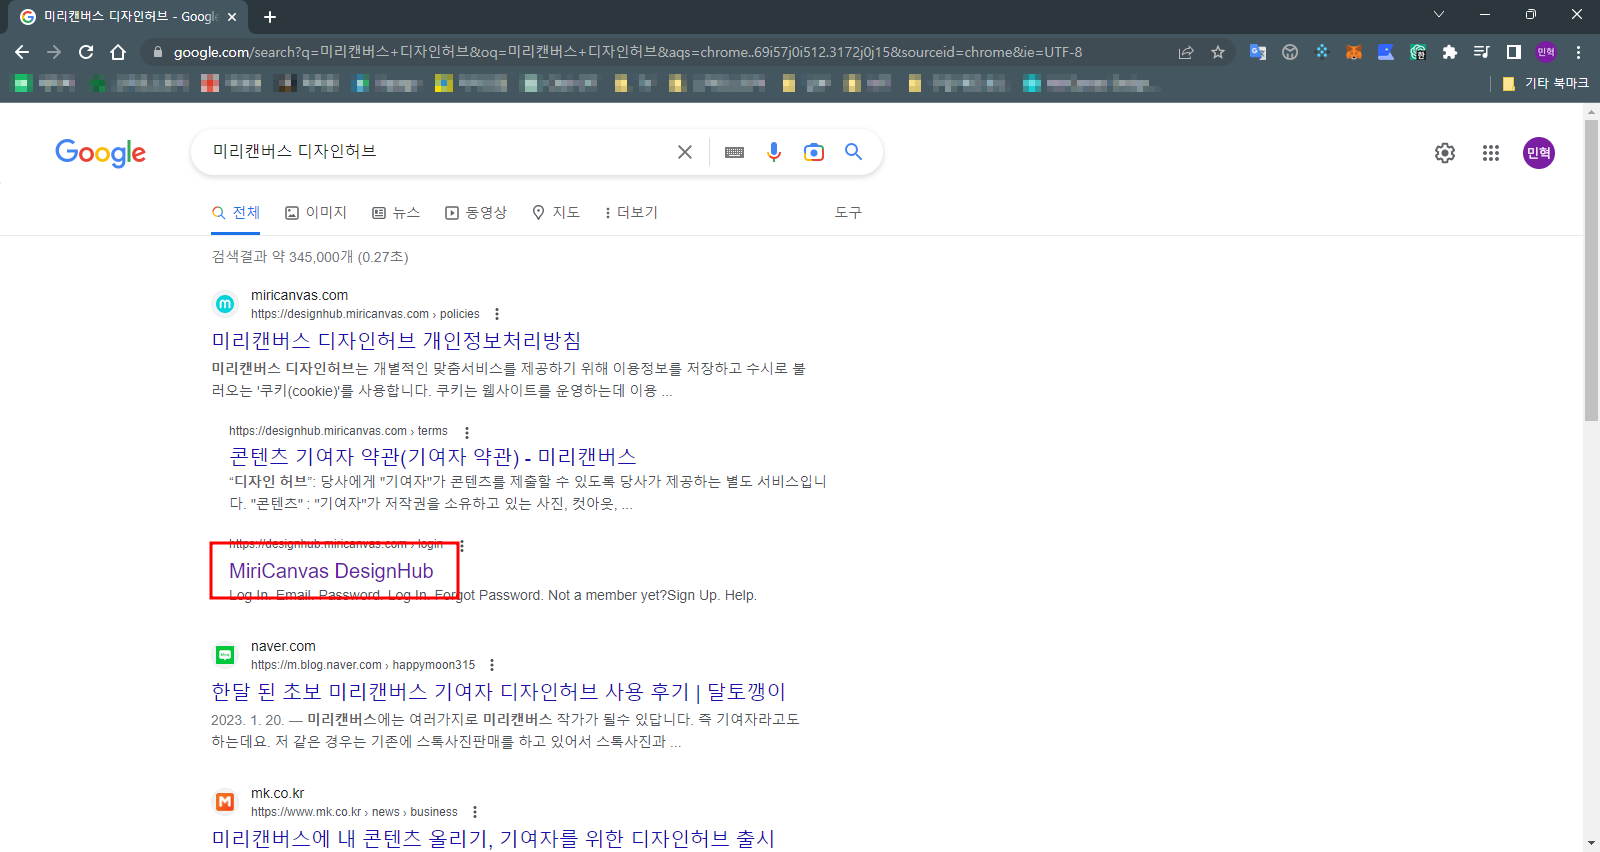
Task: Click the miricanvas.com site favicon
Action: pos(225,304)
